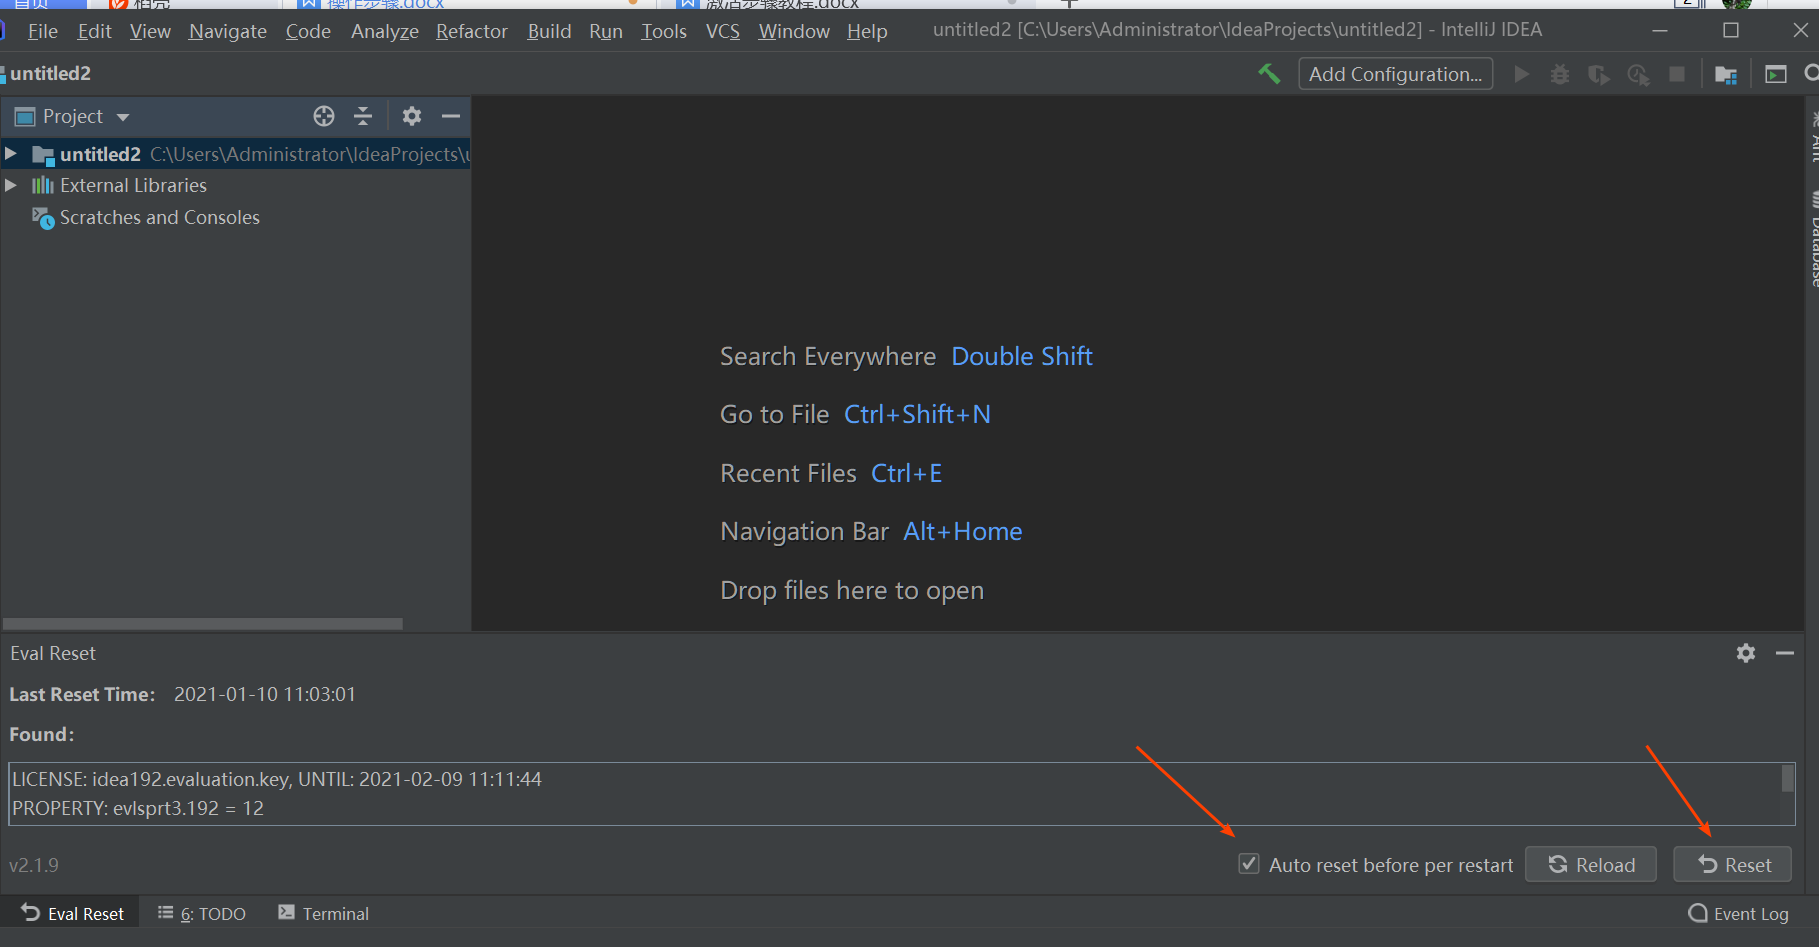Click the Found list vertical scrollbar

click(x=1787, y=778)
